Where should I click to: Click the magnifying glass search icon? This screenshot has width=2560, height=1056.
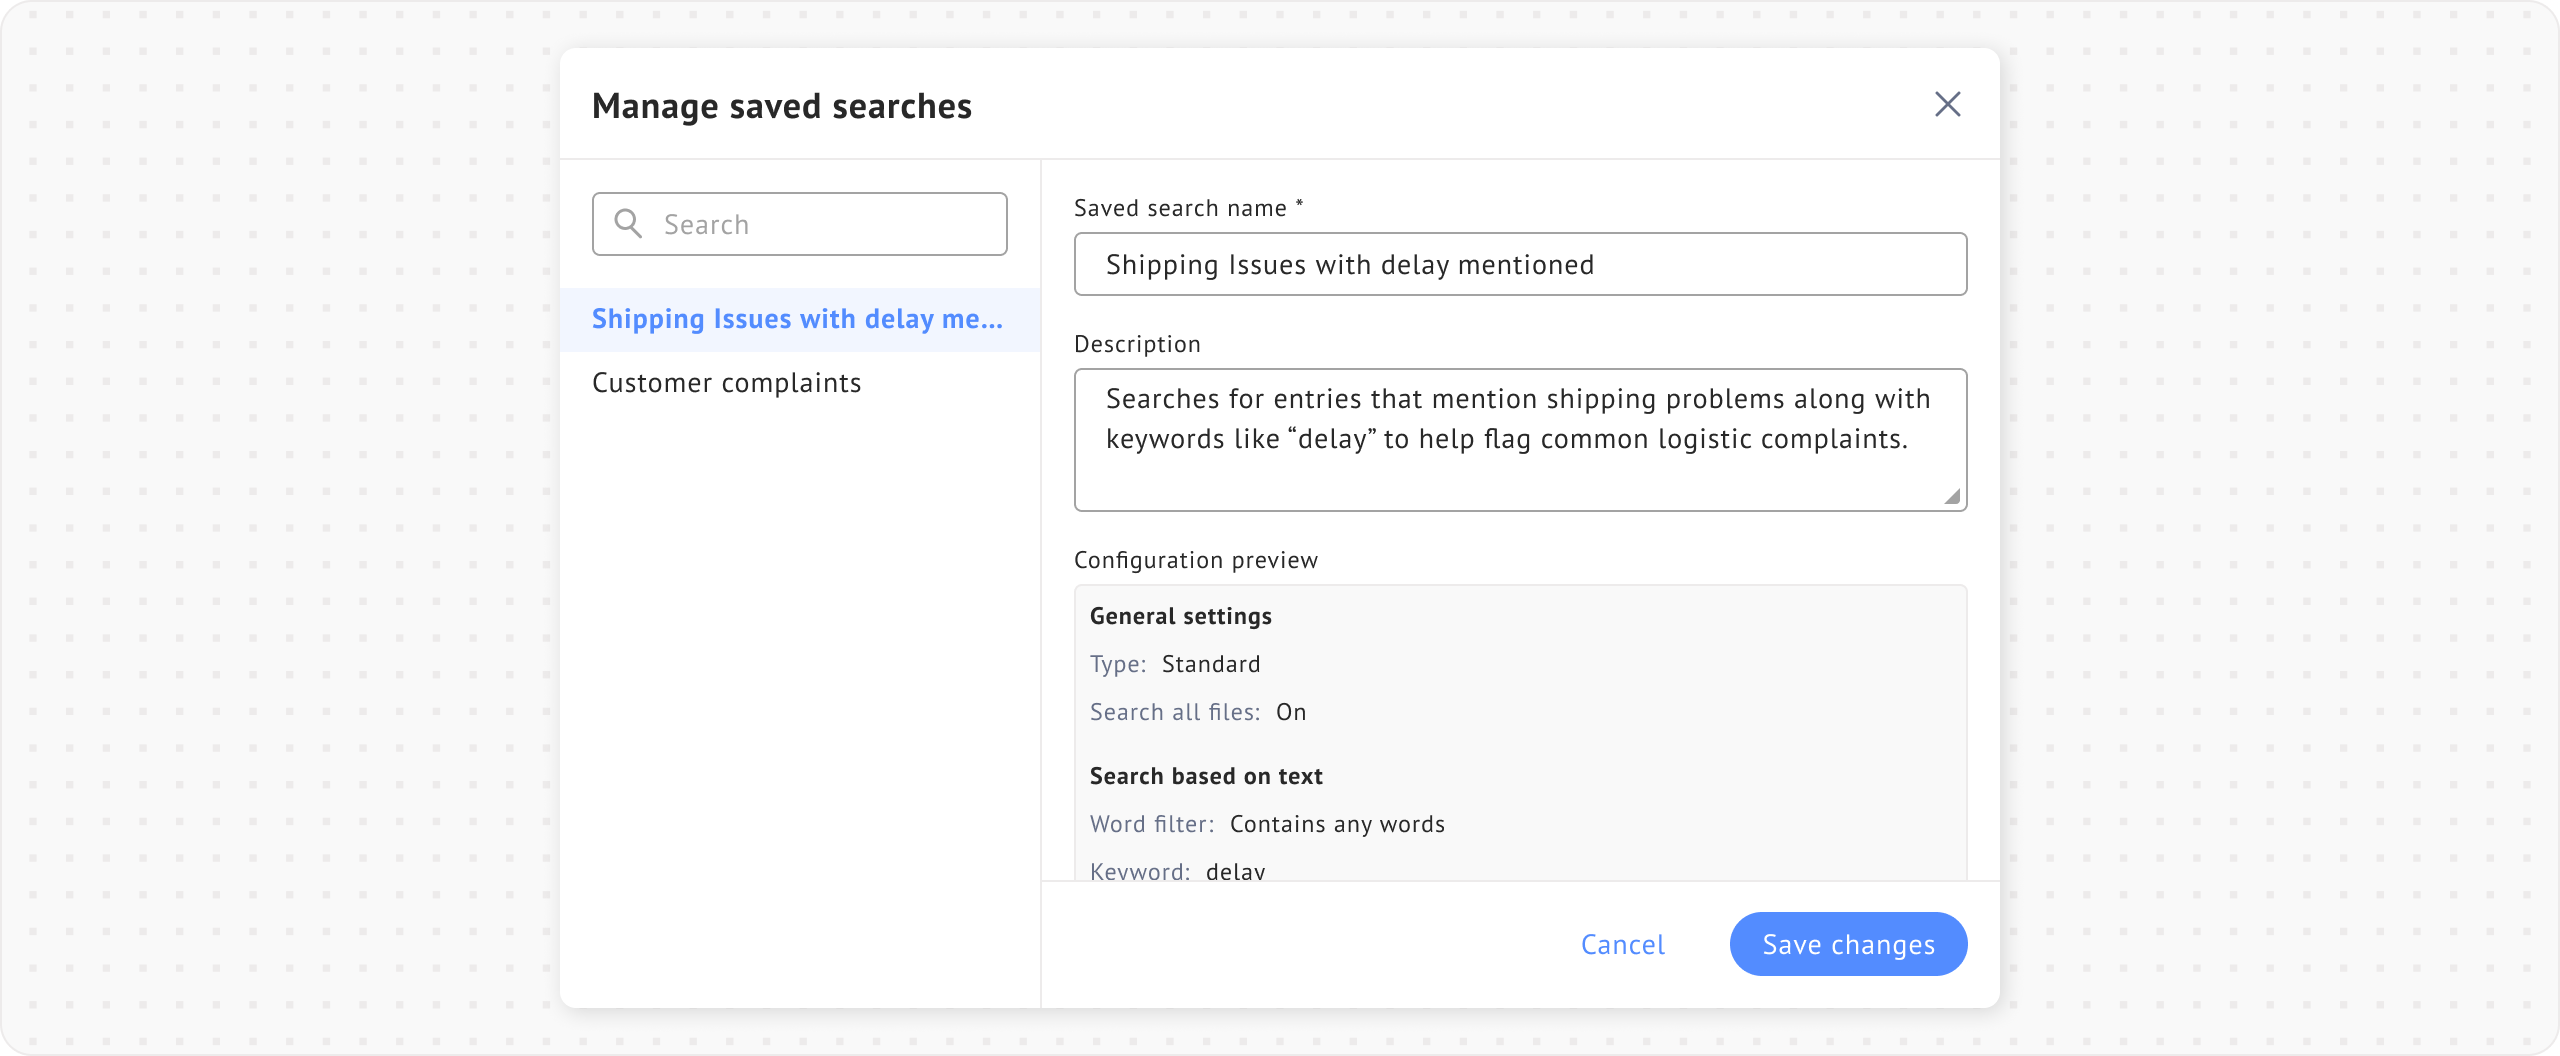tap(628, 223)
